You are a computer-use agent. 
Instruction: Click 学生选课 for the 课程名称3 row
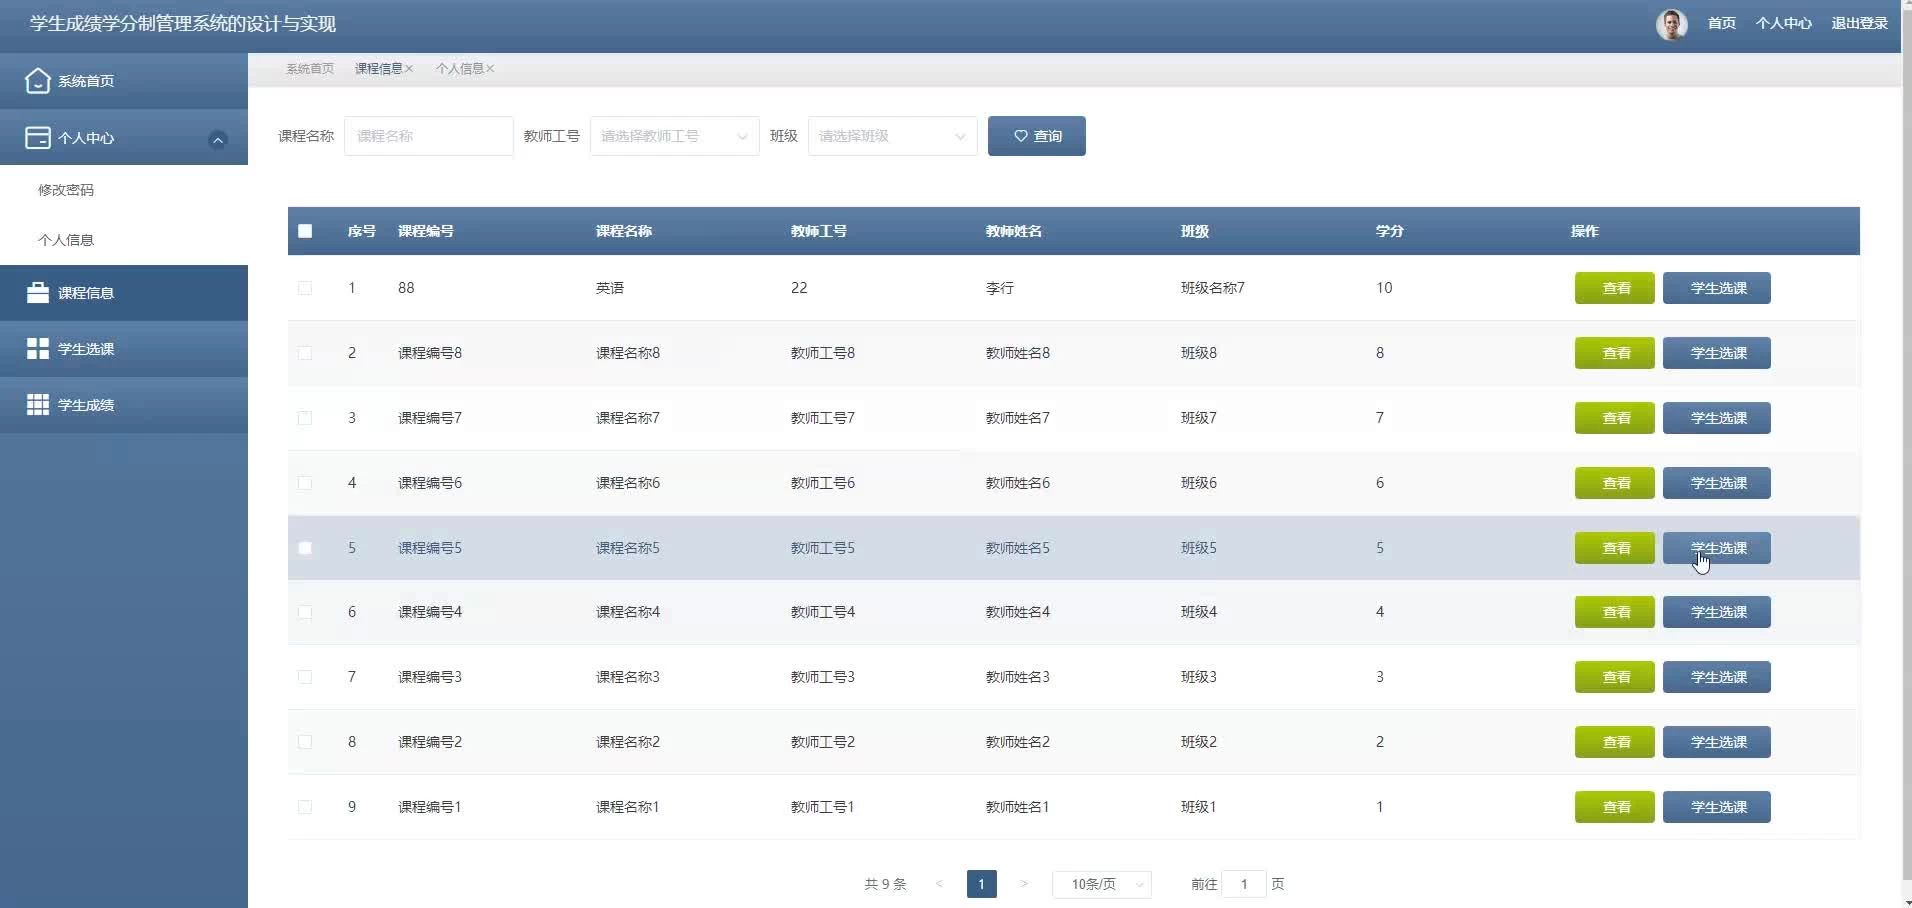[1717, 677]
